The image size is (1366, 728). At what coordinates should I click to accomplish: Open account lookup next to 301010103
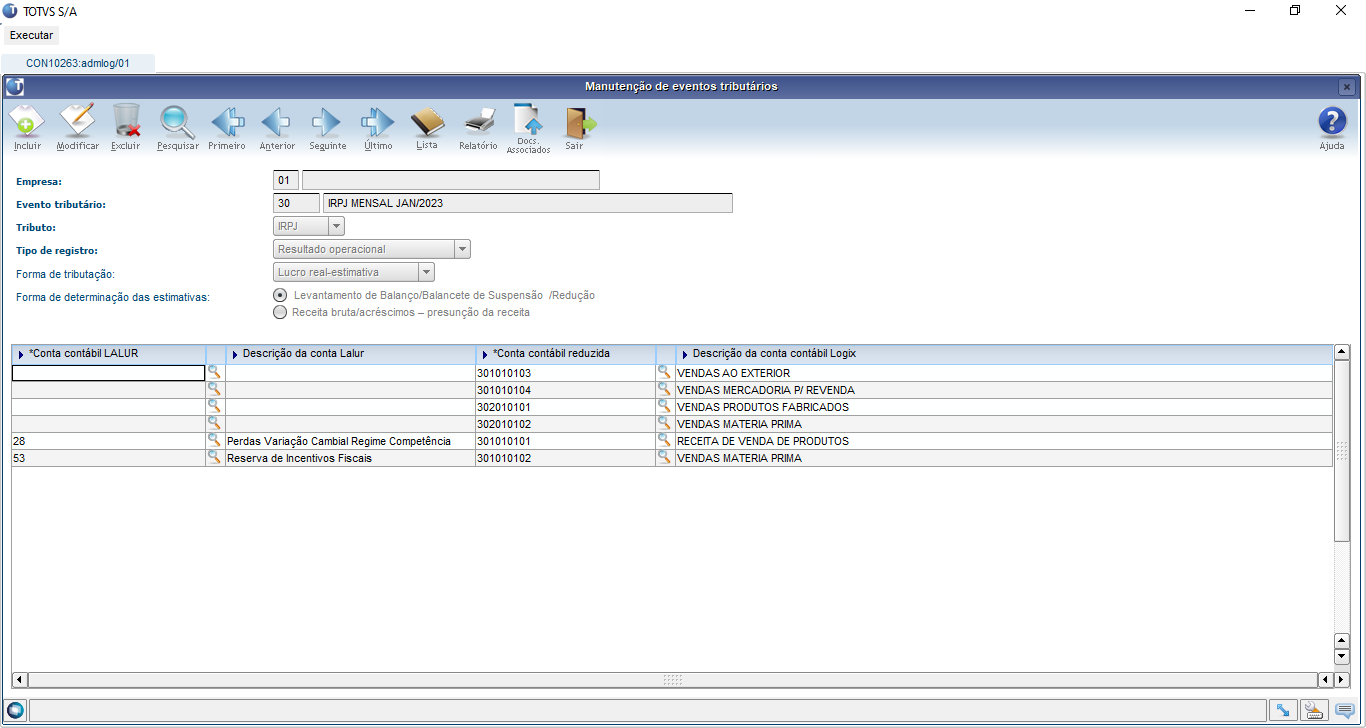pos(664,372)
